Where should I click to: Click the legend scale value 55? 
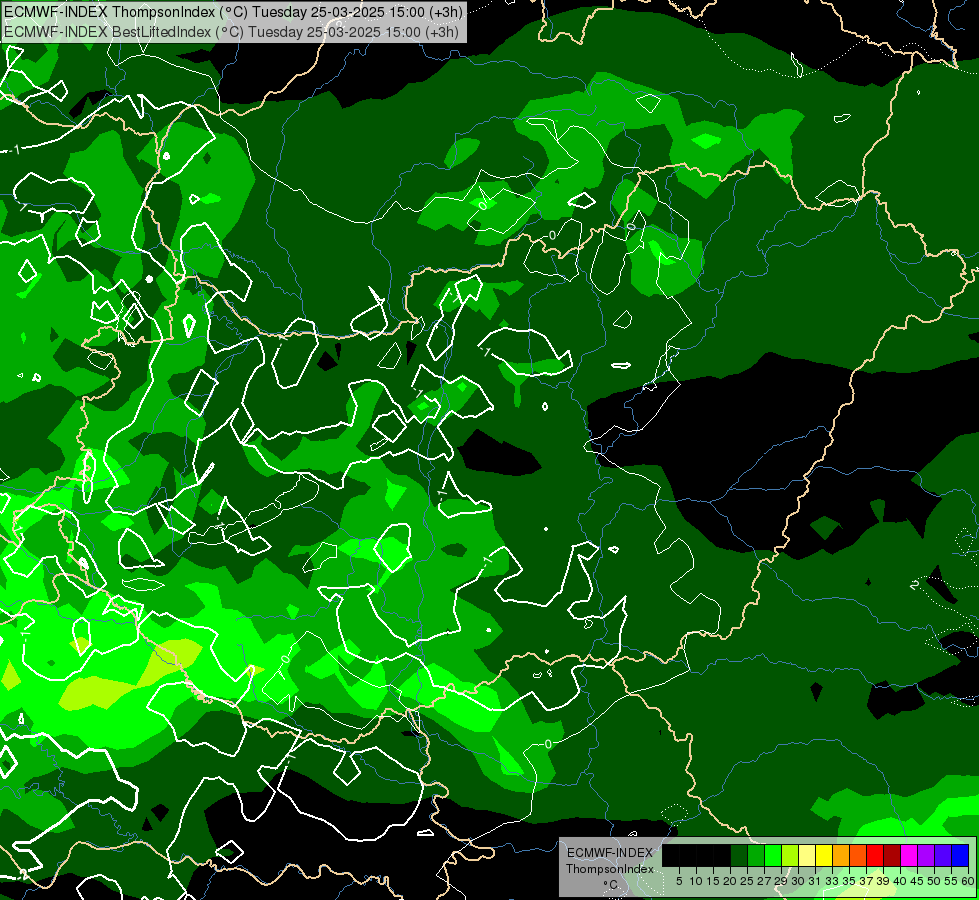point(952,881)
